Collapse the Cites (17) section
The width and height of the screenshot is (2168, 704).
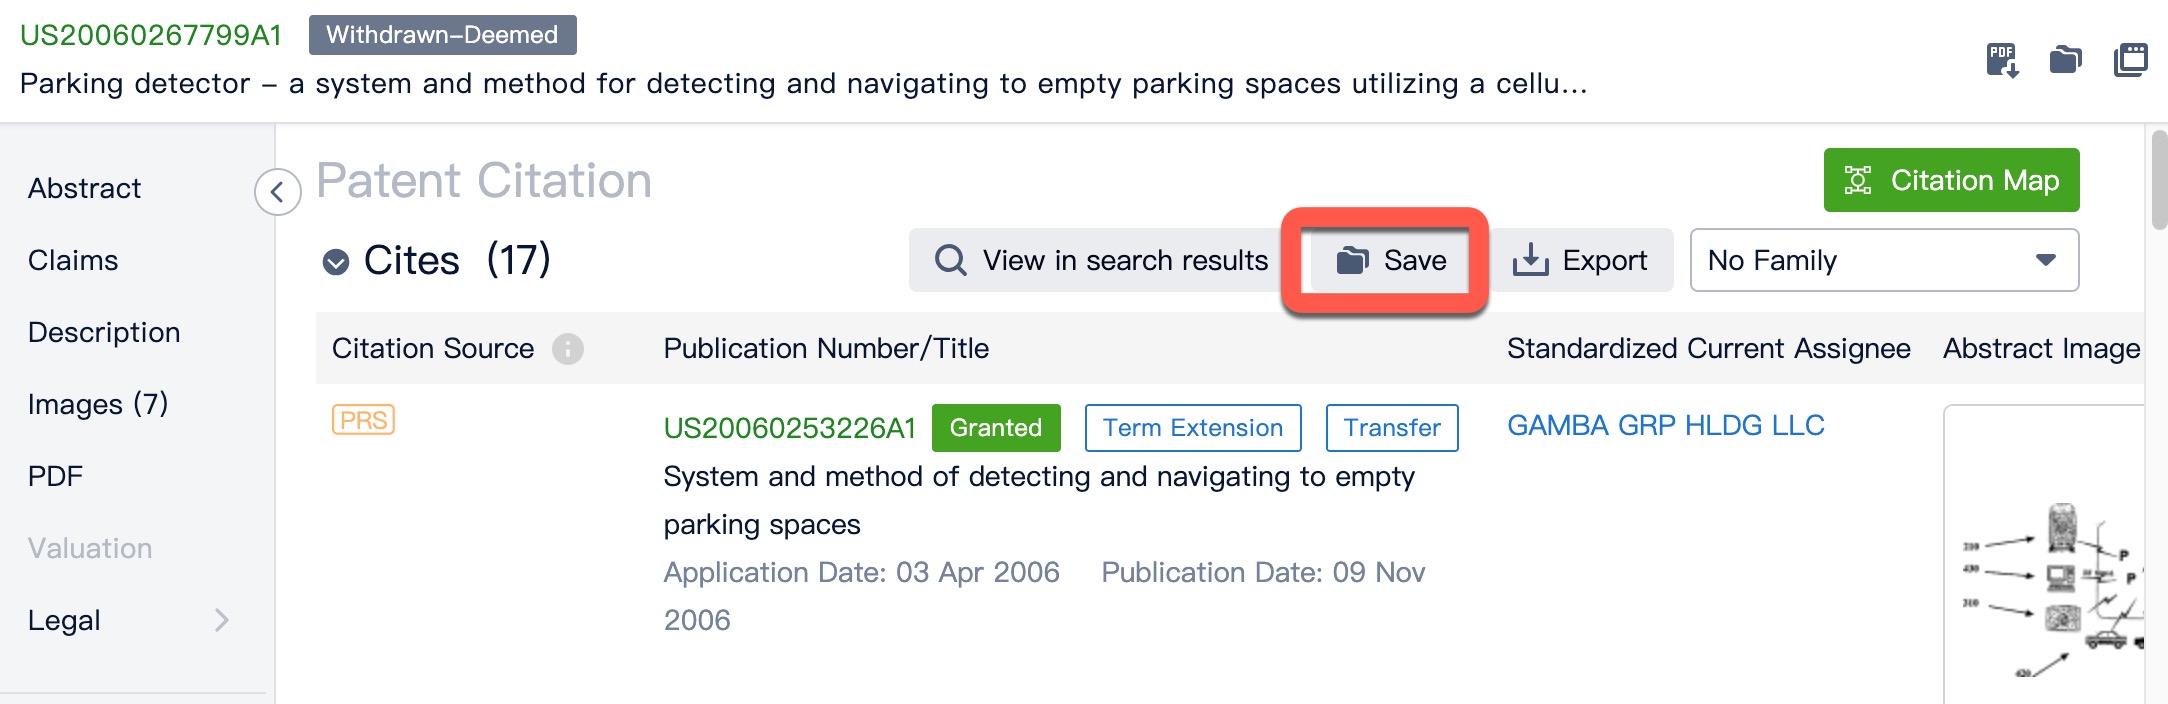(336, 262)
